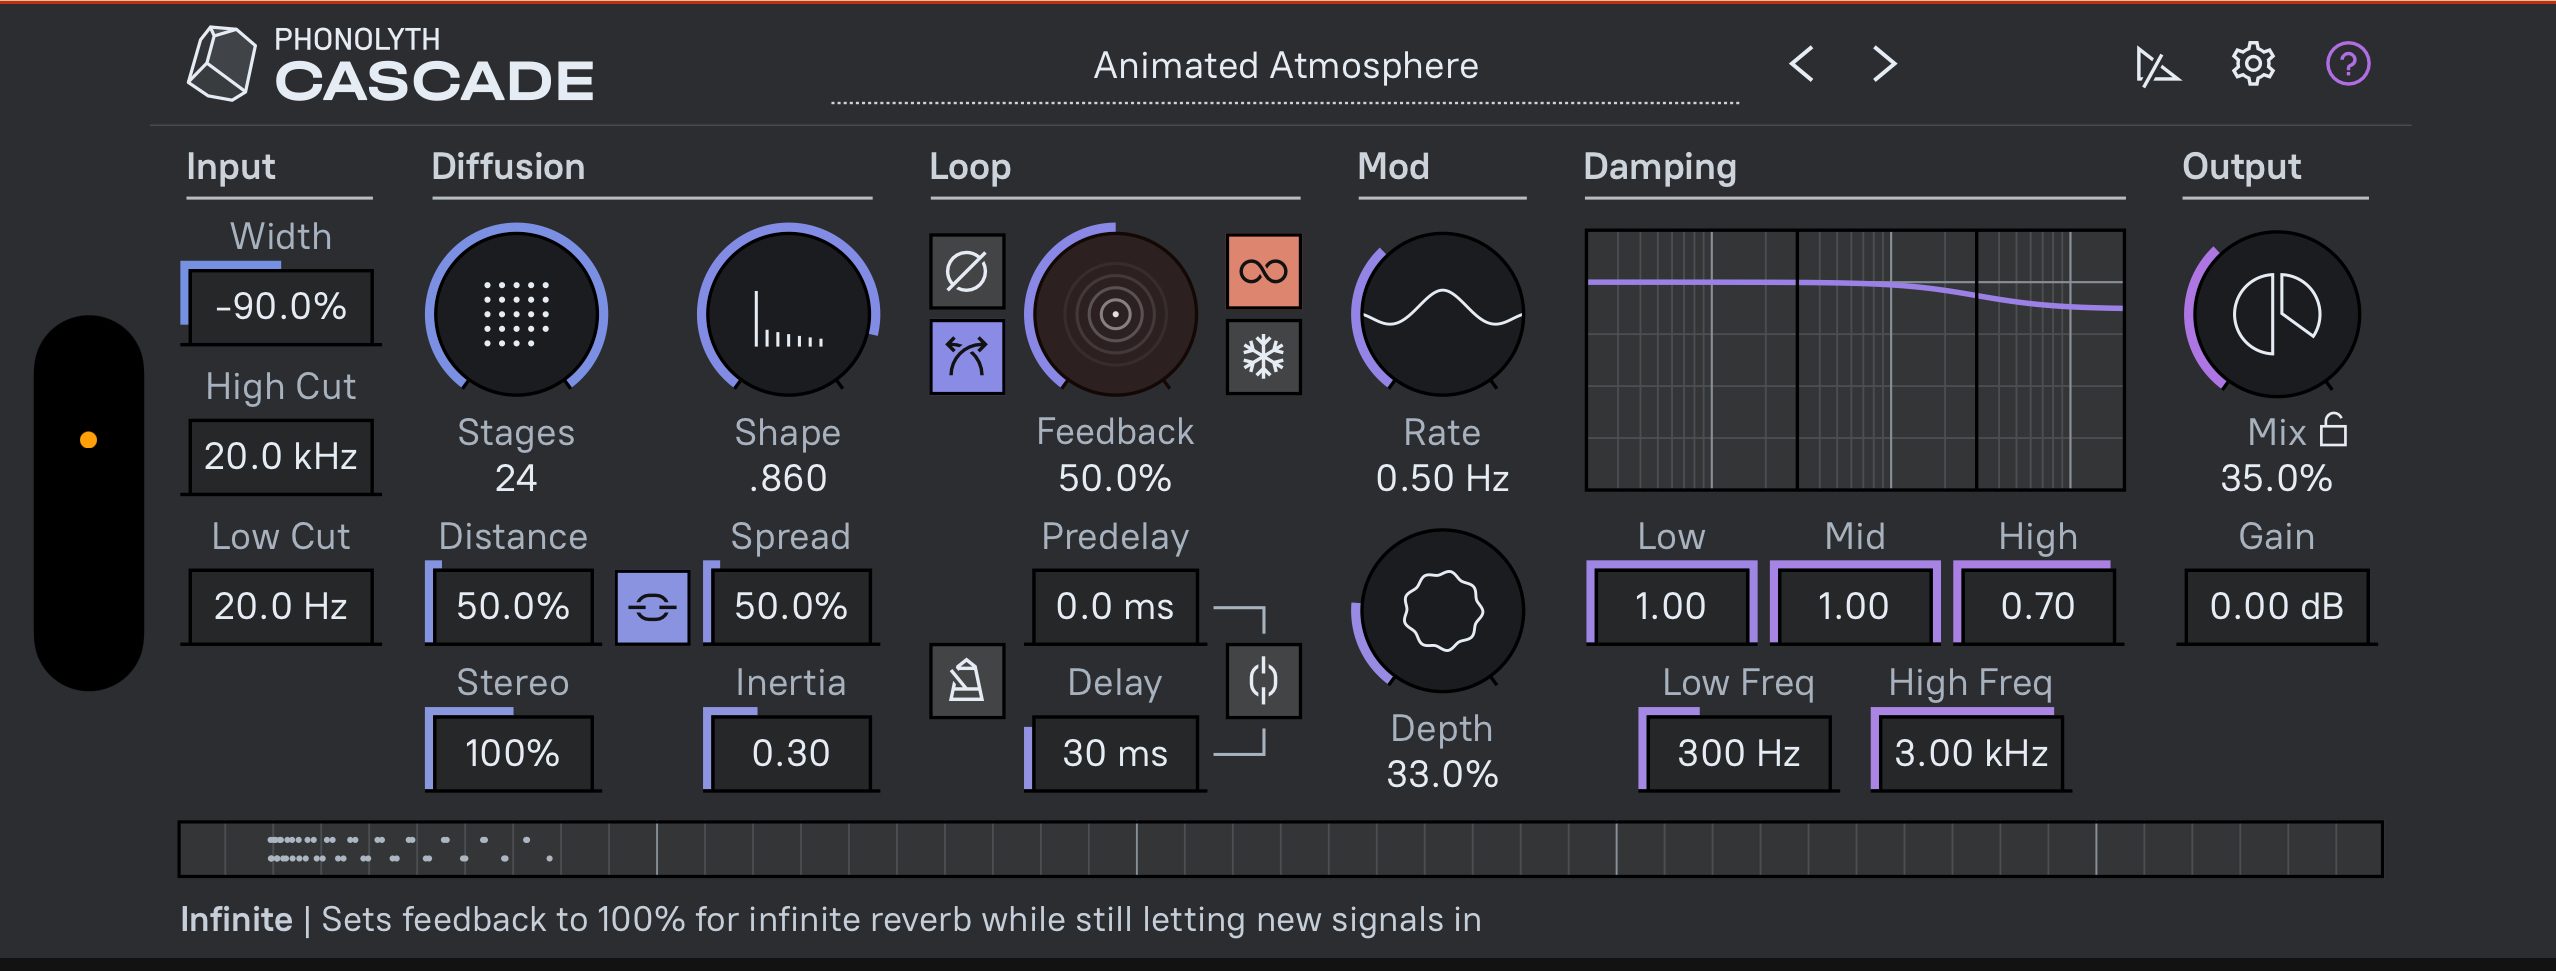The image size is (2556, 971).
Task: Toggle the predelay-delay link button
Action: click(x=1264, y=681)
